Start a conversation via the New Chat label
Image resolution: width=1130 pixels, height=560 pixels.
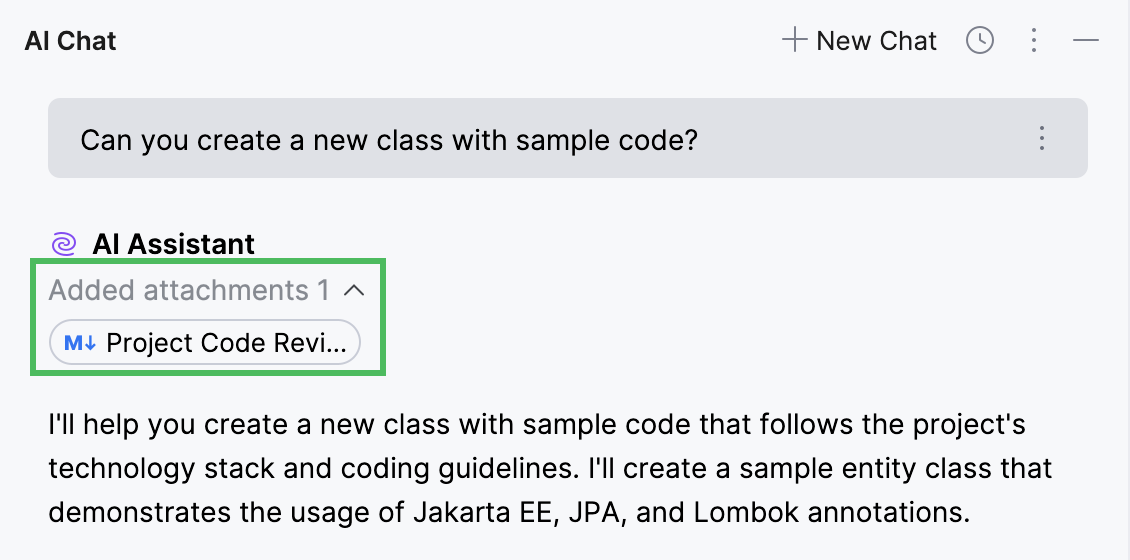pyautogui.click(x=876, y=41)
